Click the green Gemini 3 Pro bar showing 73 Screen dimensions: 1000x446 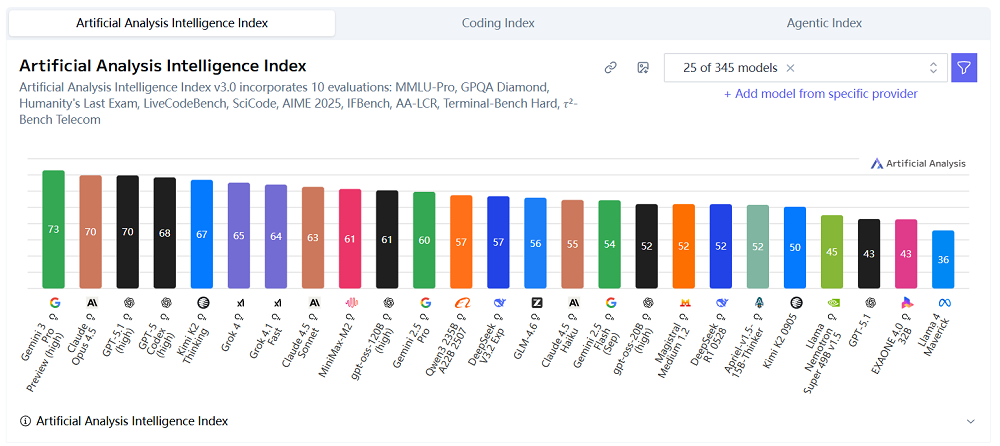tap(53, 229)
